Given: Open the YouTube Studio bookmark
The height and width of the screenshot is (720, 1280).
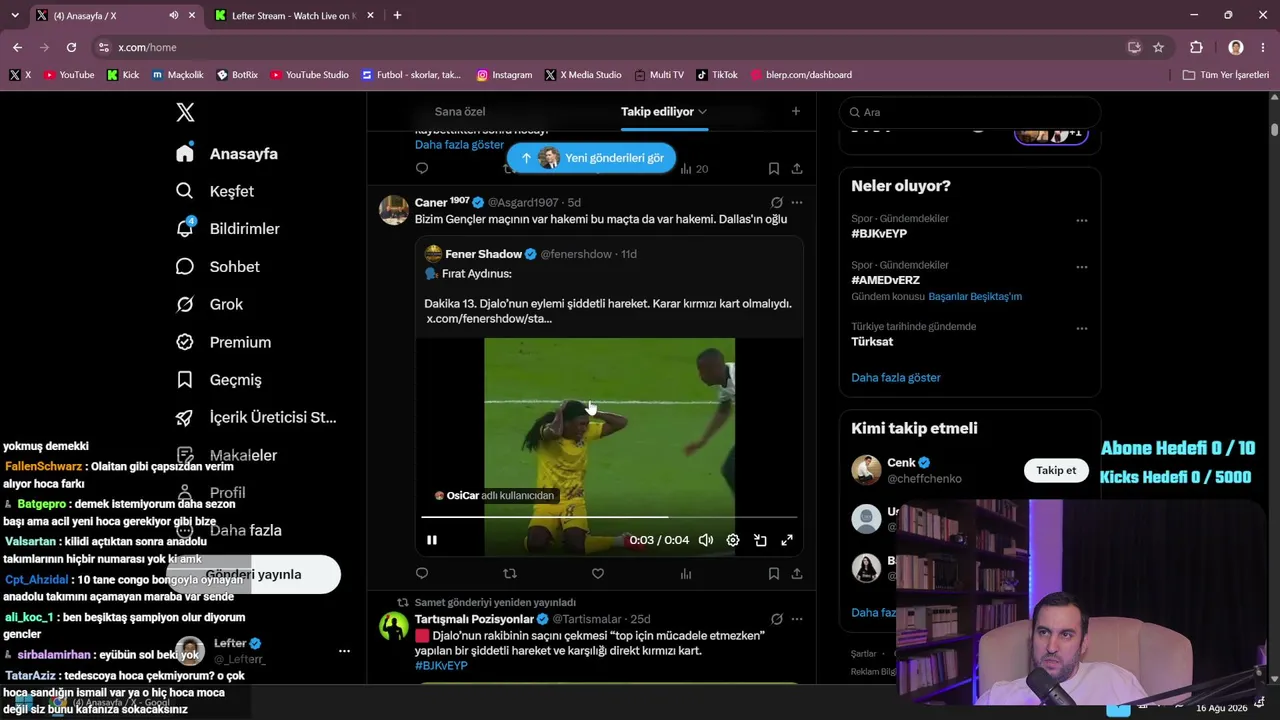Looking at the screenshot, I should click(x=309, y=75).
